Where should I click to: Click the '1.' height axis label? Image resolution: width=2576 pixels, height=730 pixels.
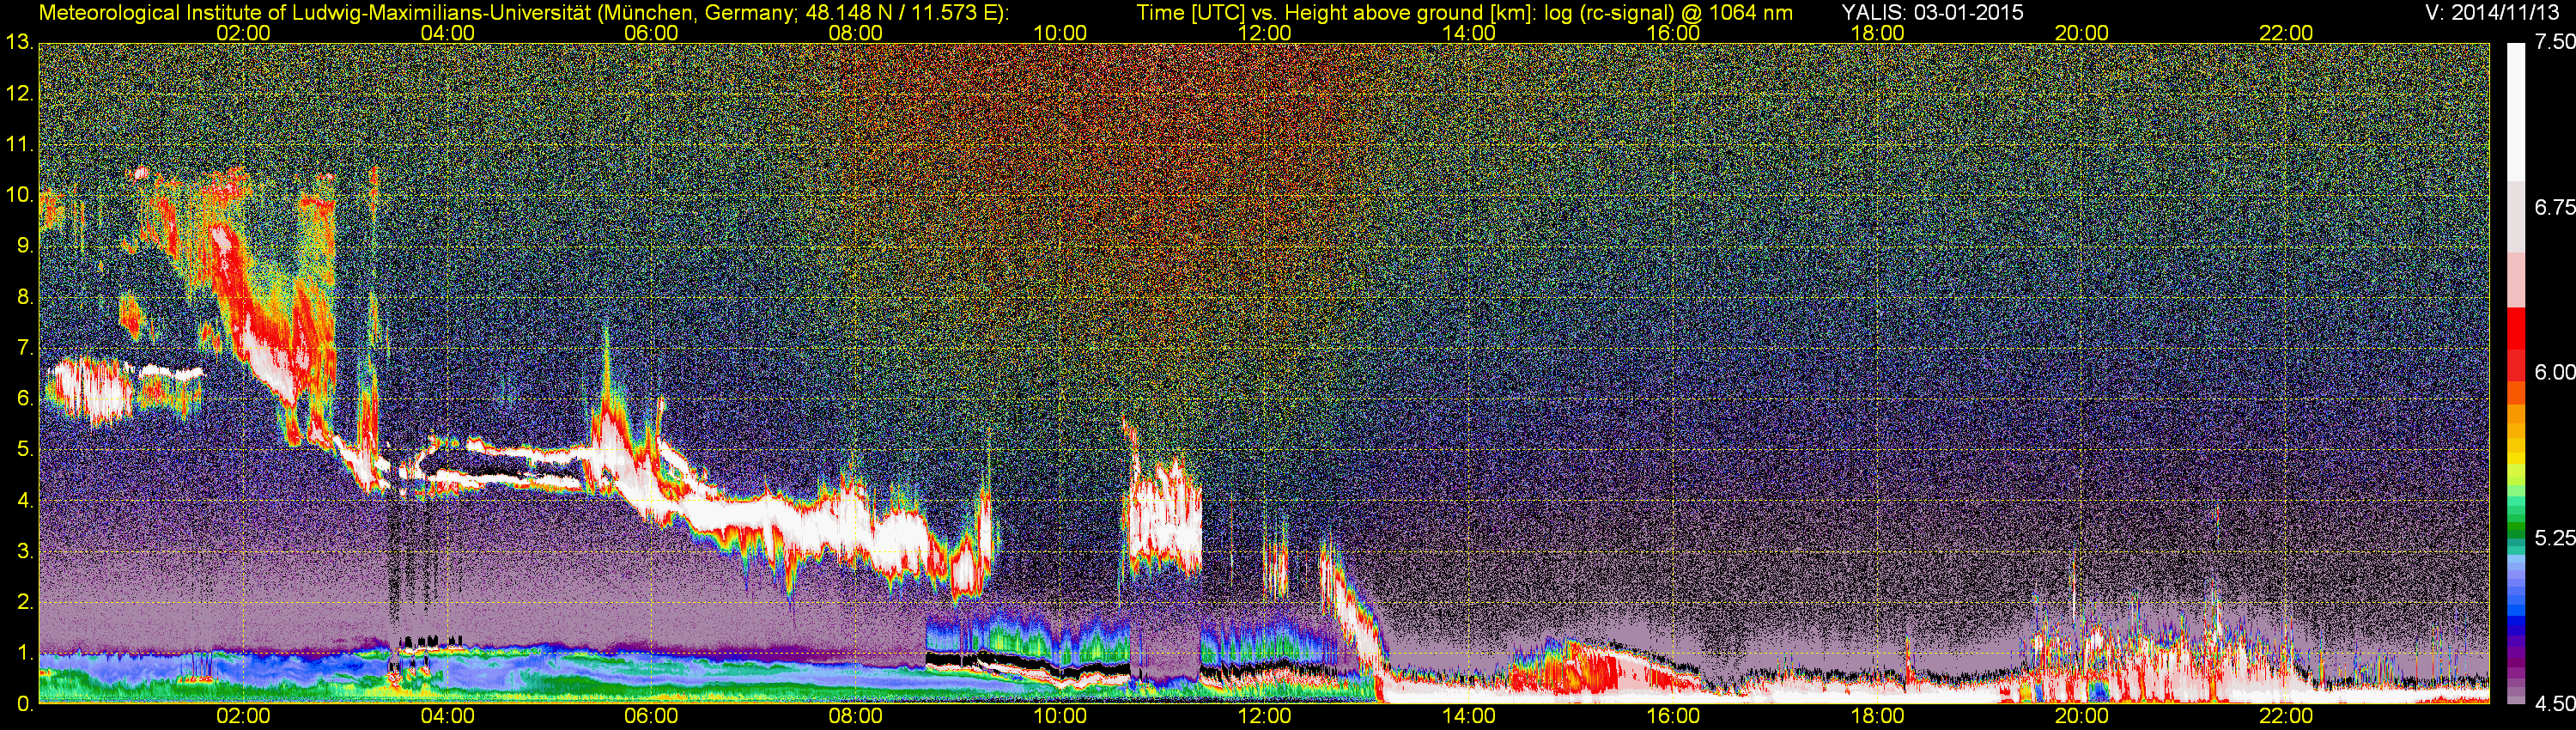(25, 653)
